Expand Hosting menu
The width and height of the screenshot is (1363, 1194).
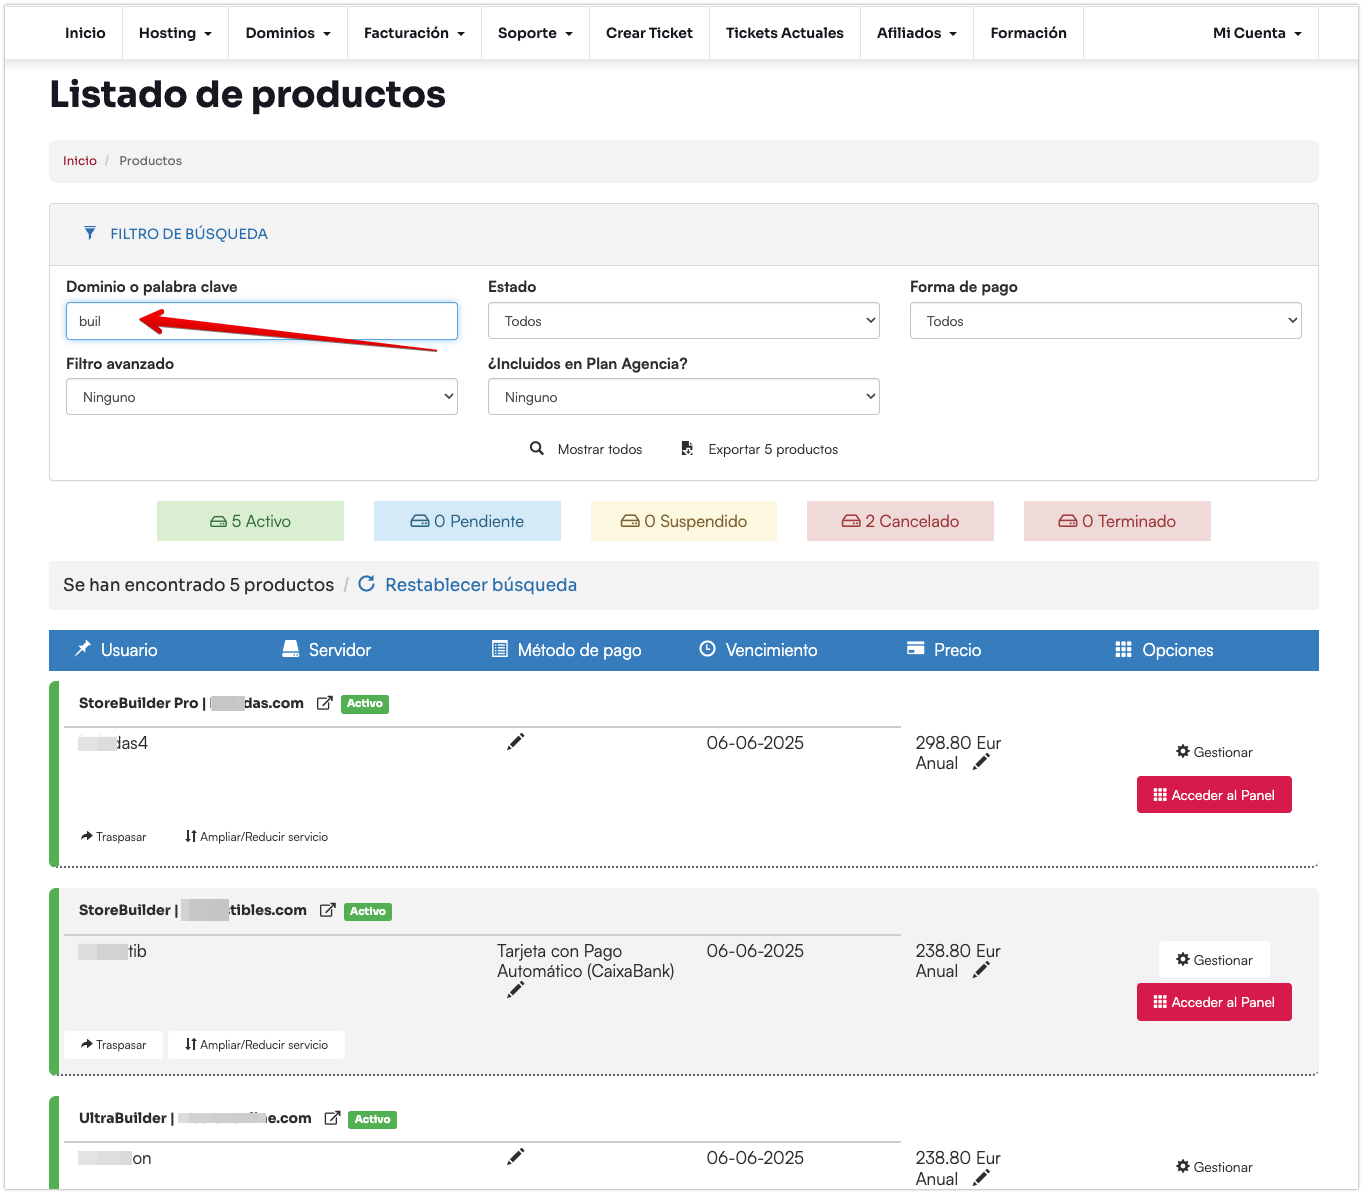tap(175, 33)
